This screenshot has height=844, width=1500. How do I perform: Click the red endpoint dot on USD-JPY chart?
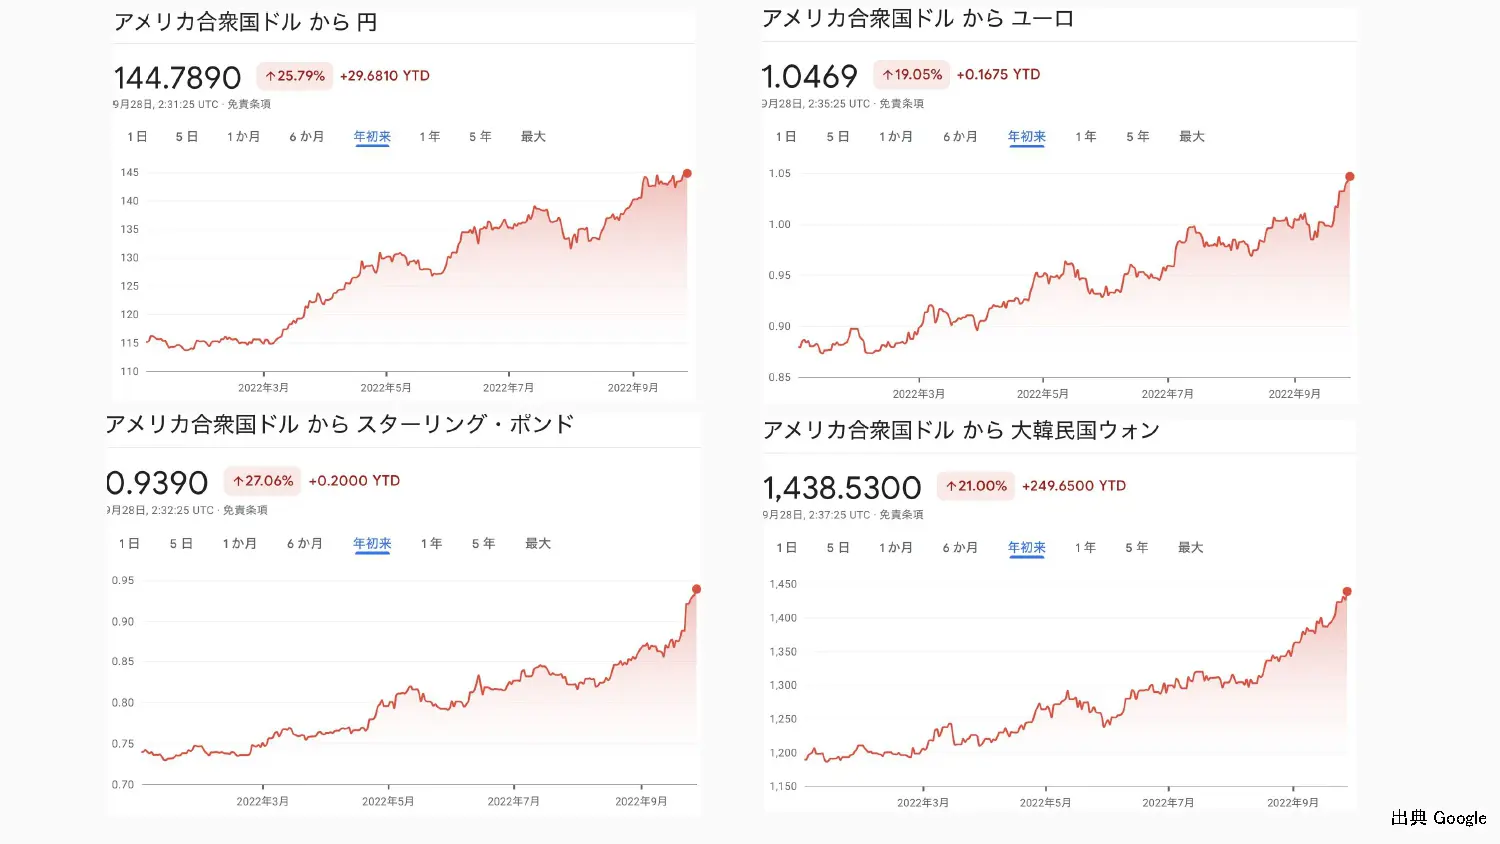(x=687, y=173)
